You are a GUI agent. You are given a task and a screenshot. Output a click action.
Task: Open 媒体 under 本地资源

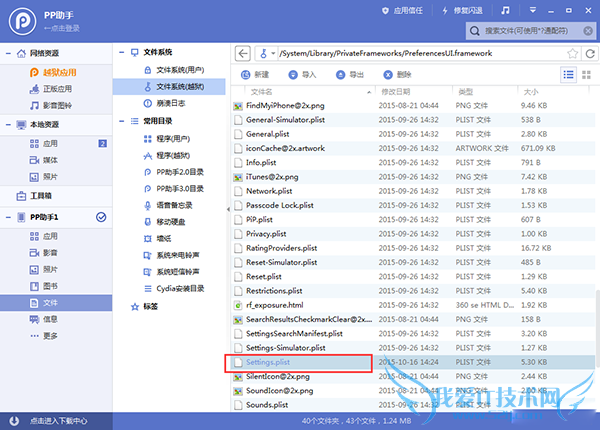[44, 160]
